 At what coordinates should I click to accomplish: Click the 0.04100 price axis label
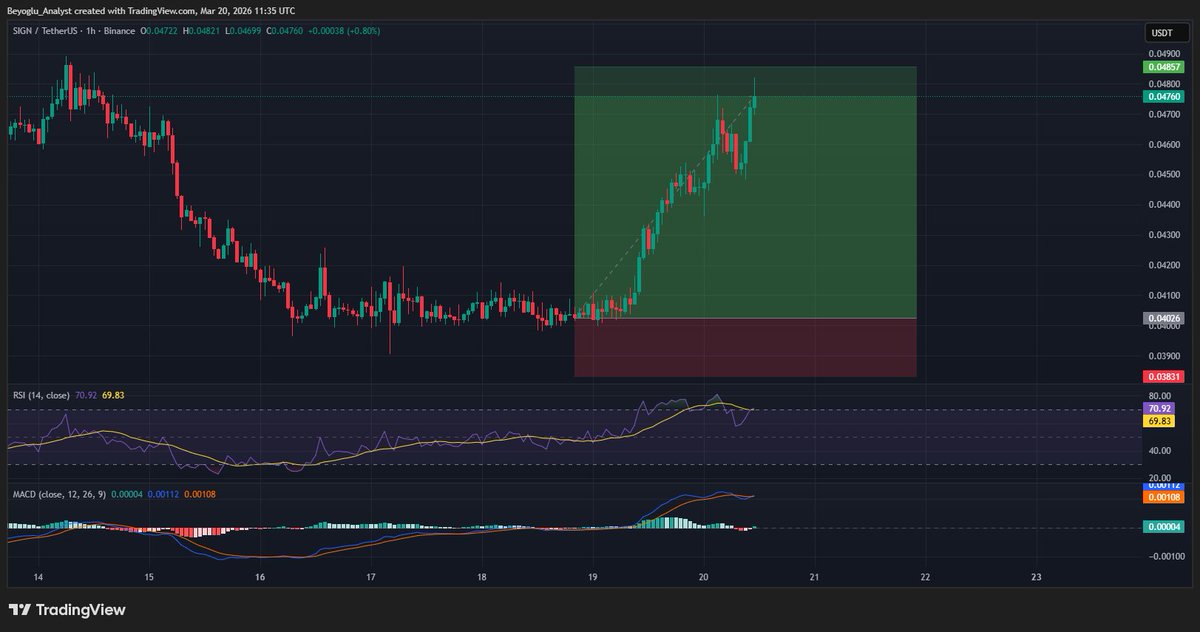click(1163, 295)
